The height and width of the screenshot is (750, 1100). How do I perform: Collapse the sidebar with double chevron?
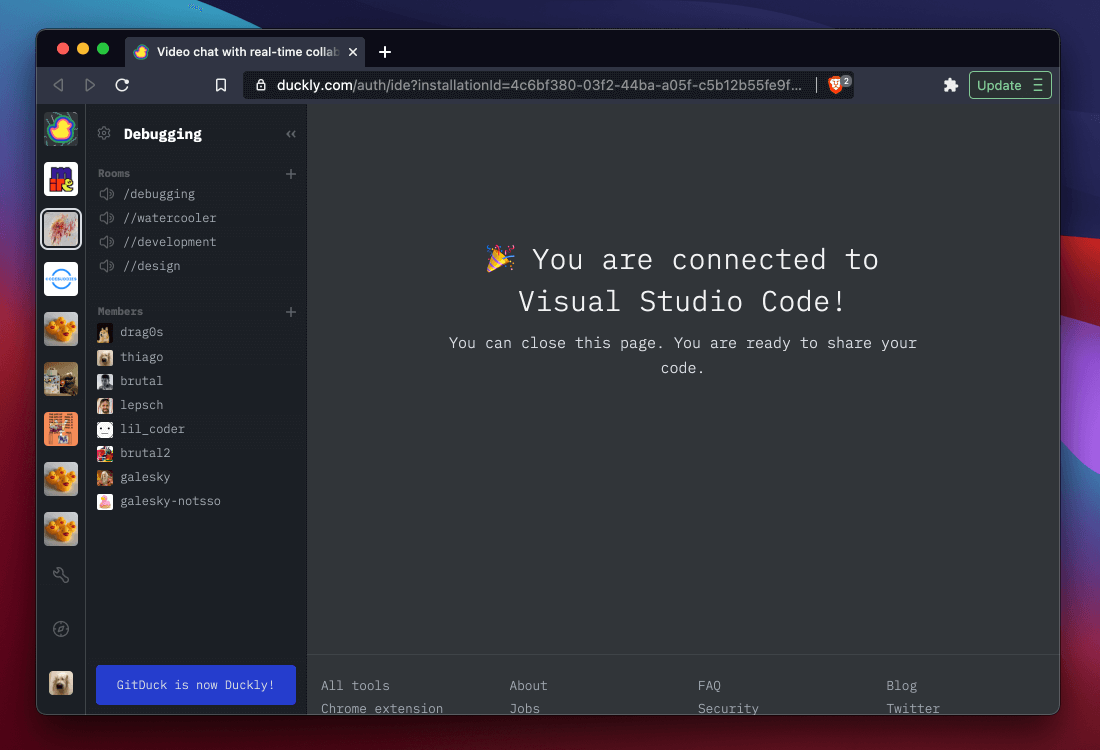pos(290,134)
